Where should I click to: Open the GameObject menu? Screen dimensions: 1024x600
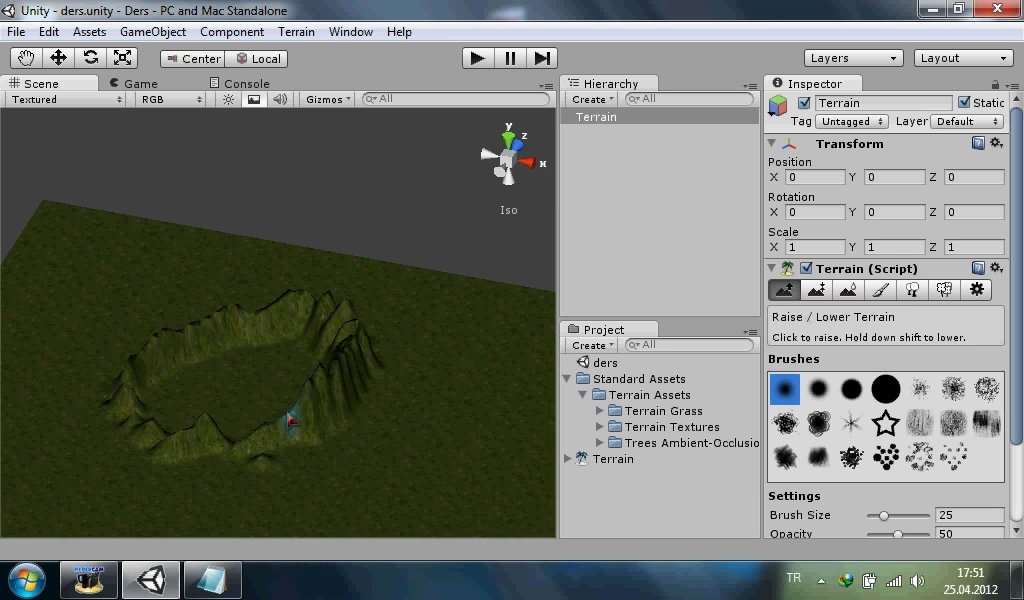tap(153, 31)
